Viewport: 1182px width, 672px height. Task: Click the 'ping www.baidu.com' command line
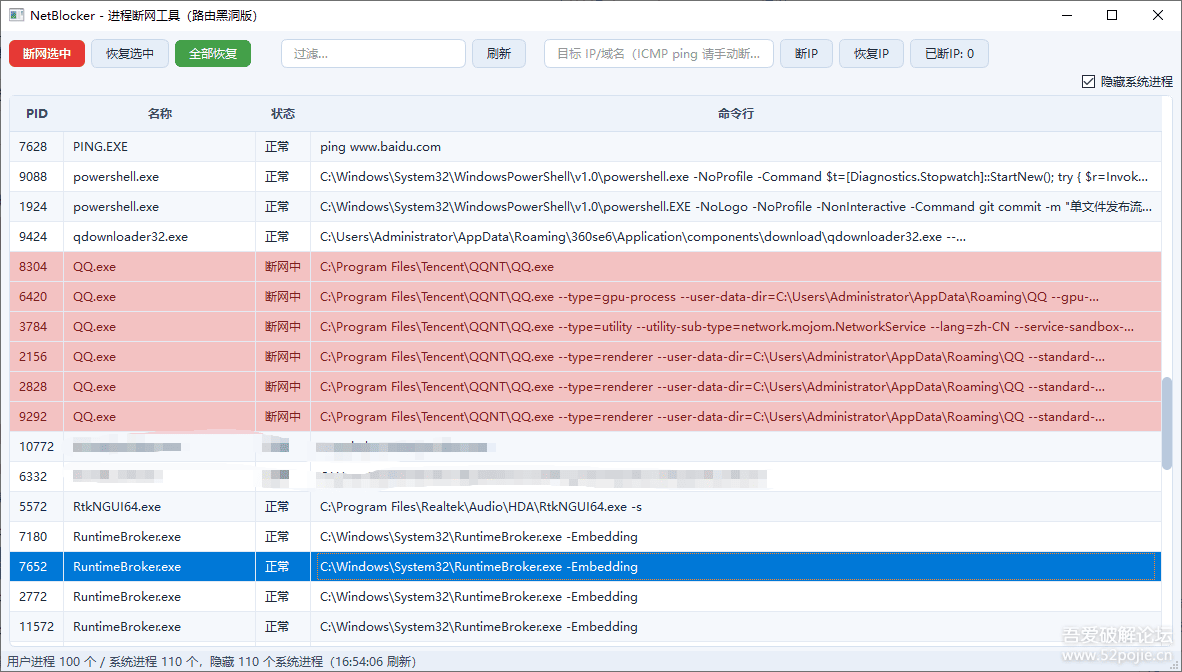click(381, 147)
